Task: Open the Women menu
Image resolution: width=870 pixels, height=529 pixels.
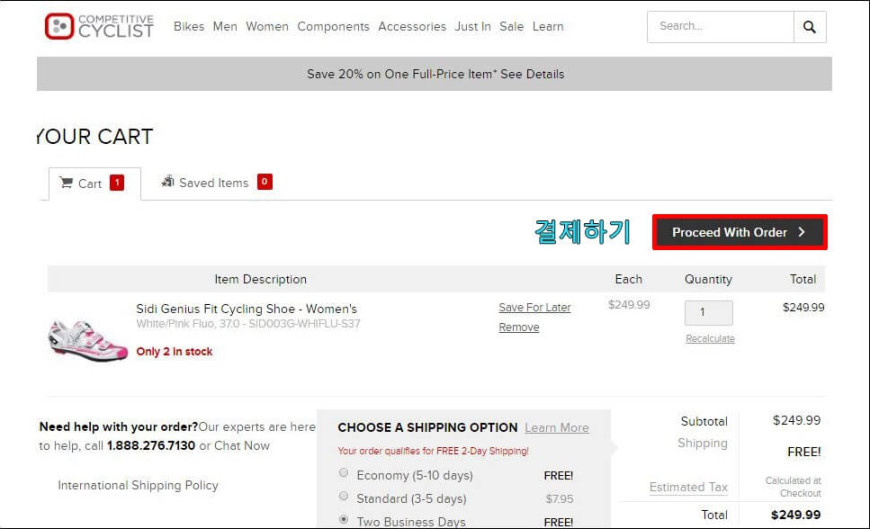Action: pyautogui.click(x=267, y=26)
